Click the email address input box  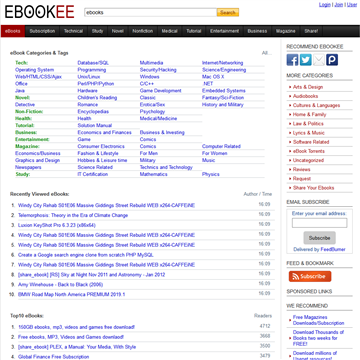click(x=319, y=223)
